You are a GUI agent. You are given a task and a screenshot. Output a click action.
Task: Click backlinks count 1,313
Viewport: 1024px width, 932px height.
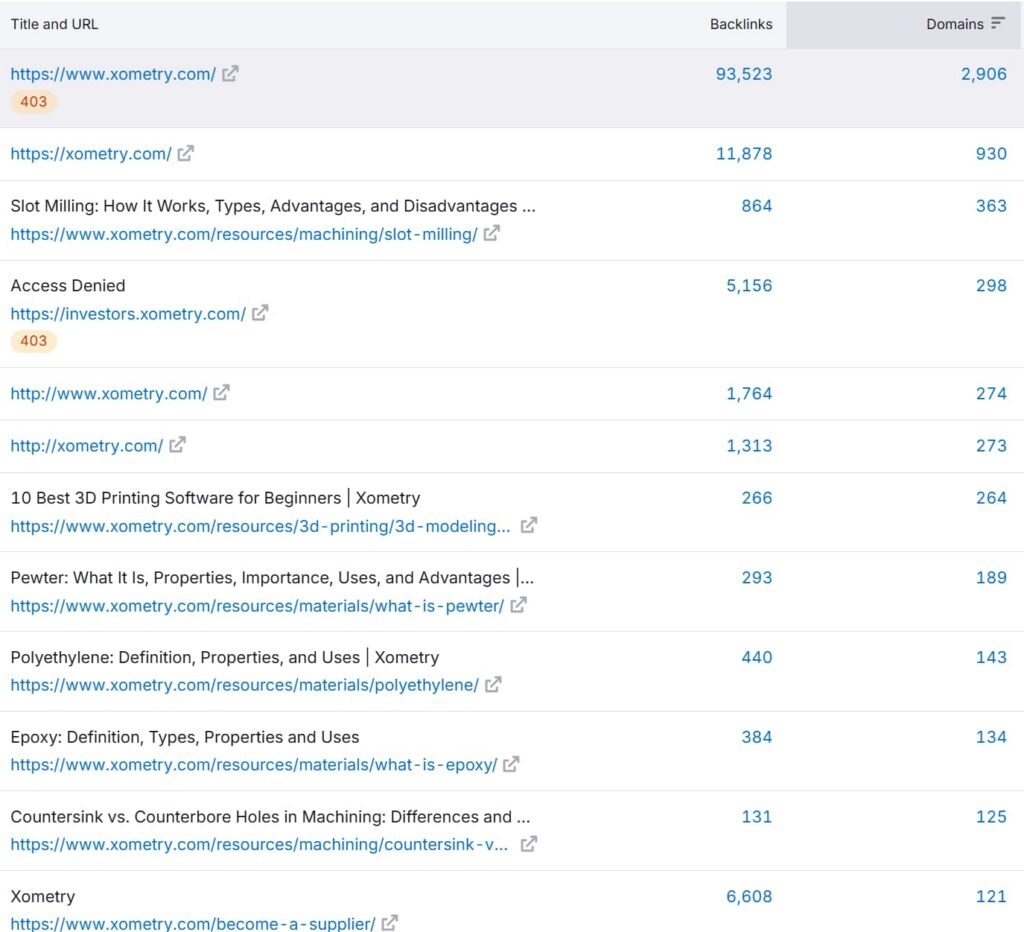tap(749, 445)
